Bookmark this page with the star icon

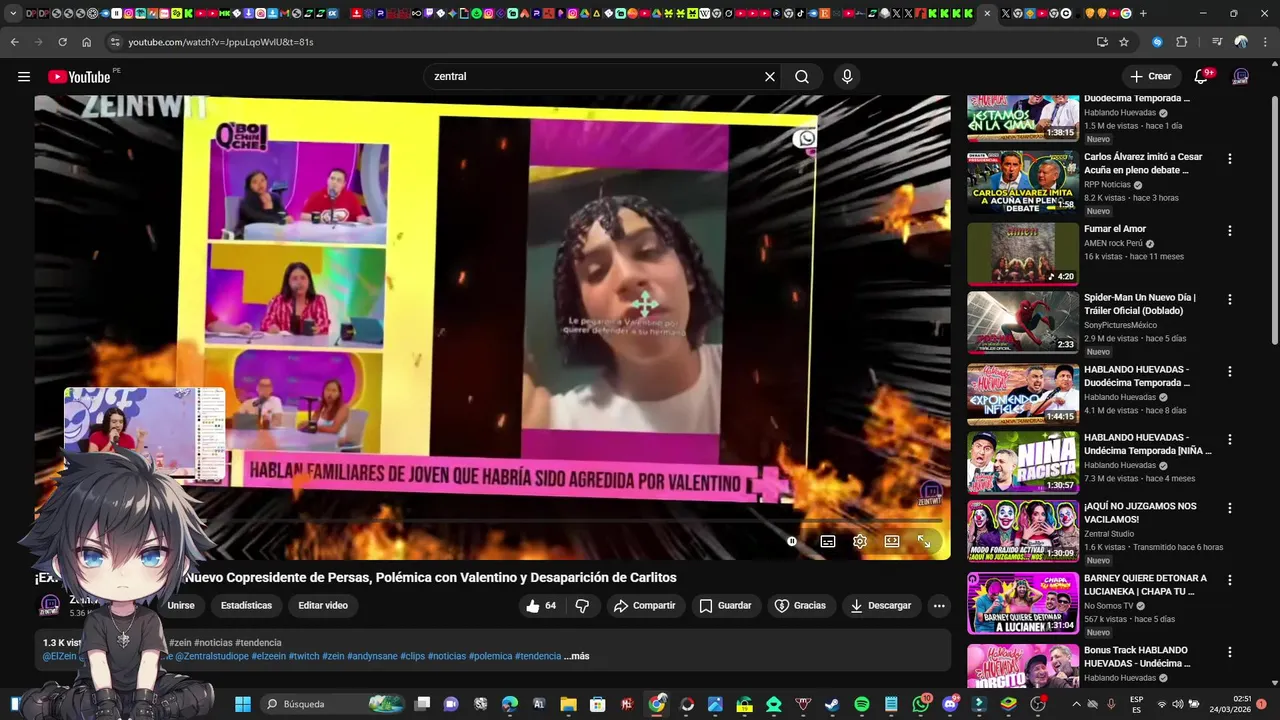point(1124,42)
